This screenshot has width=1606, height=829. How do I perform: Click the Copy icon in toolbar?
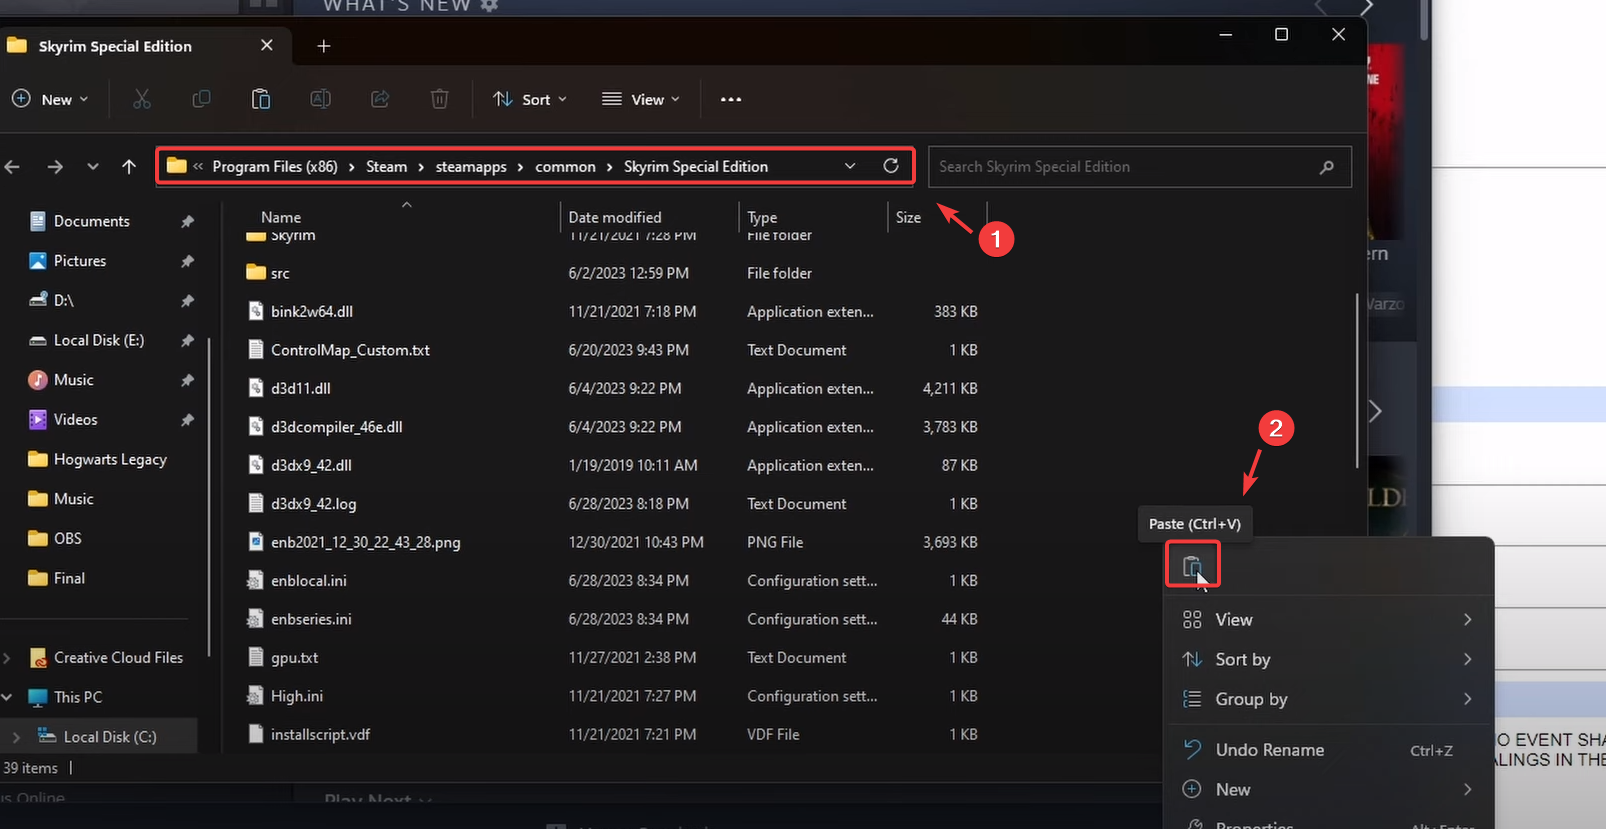point(201,99)
